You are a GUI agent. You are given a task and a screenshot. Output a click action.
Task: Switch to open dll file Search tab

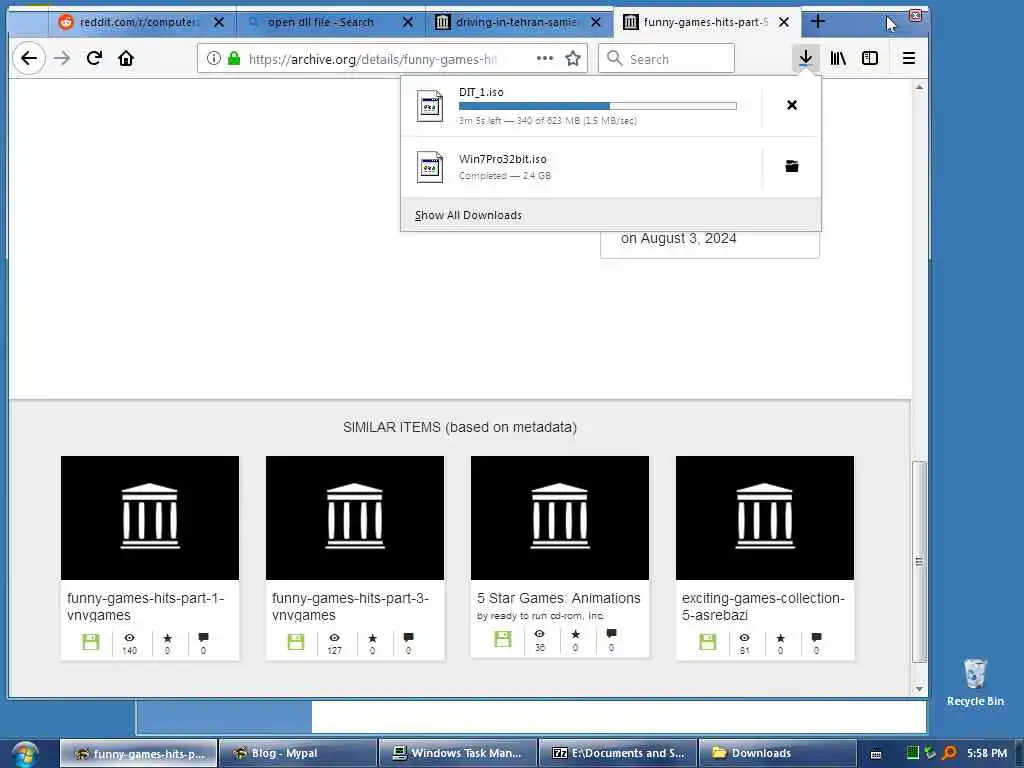point(330,22)
